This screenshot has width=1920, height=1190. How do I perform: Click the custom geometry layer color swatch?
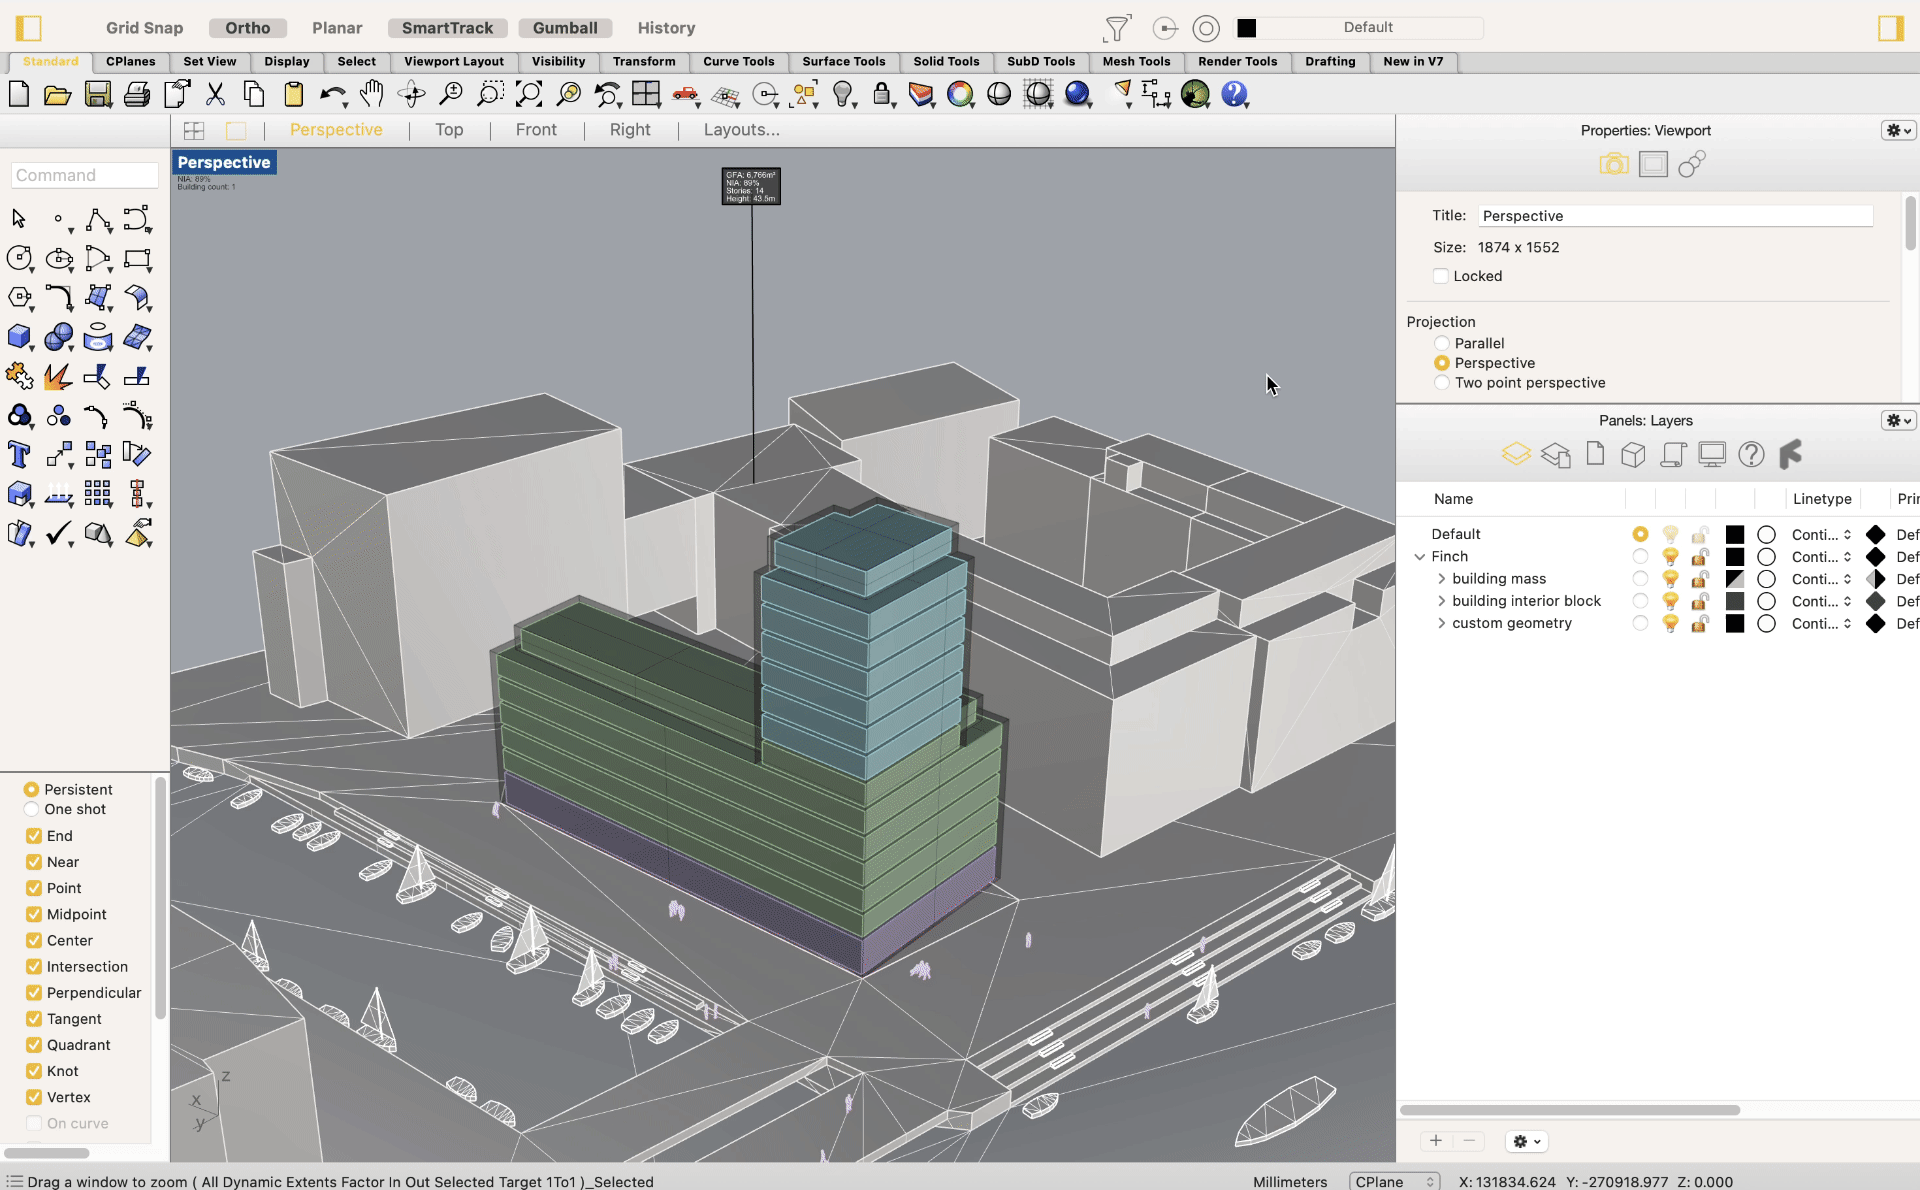[x=1735, y=623]
